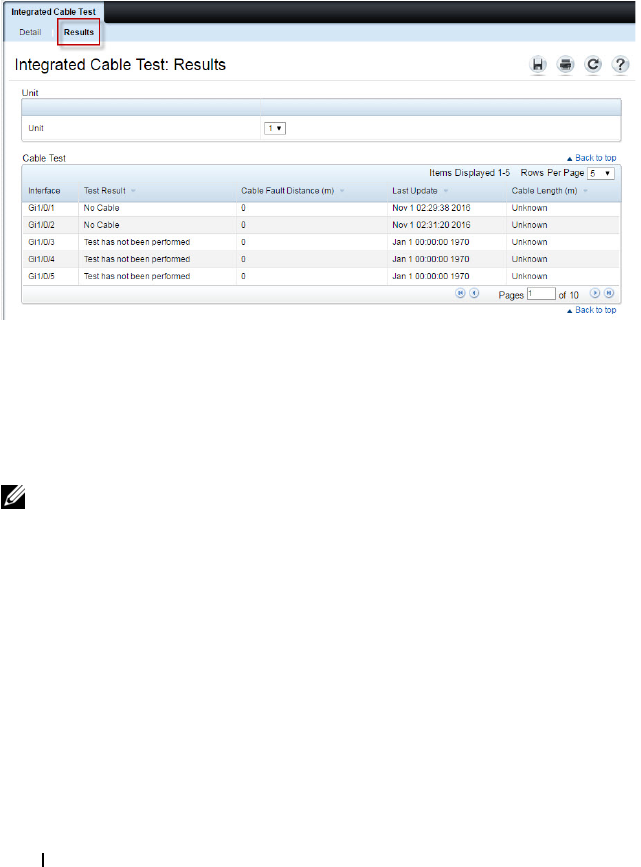Click Unknown cable length for Gi1/0/5
The image size is (641, 867).
pyautogui.click(x=529, y=276)
